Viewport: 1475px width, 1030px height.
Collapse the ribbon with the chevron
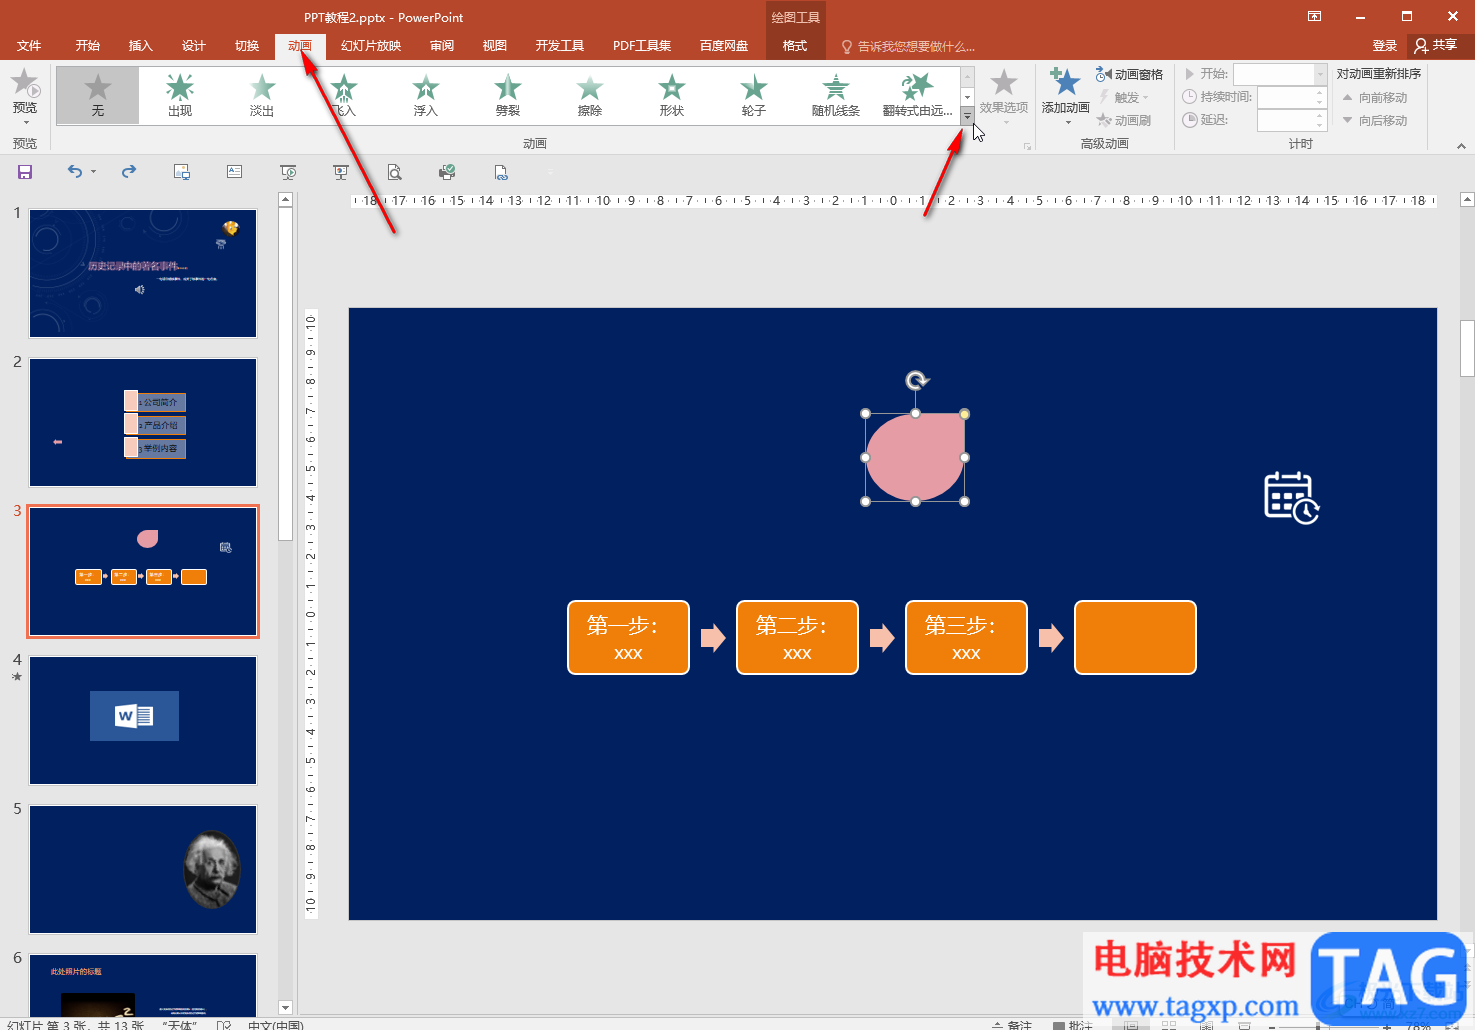[1461, 145]
